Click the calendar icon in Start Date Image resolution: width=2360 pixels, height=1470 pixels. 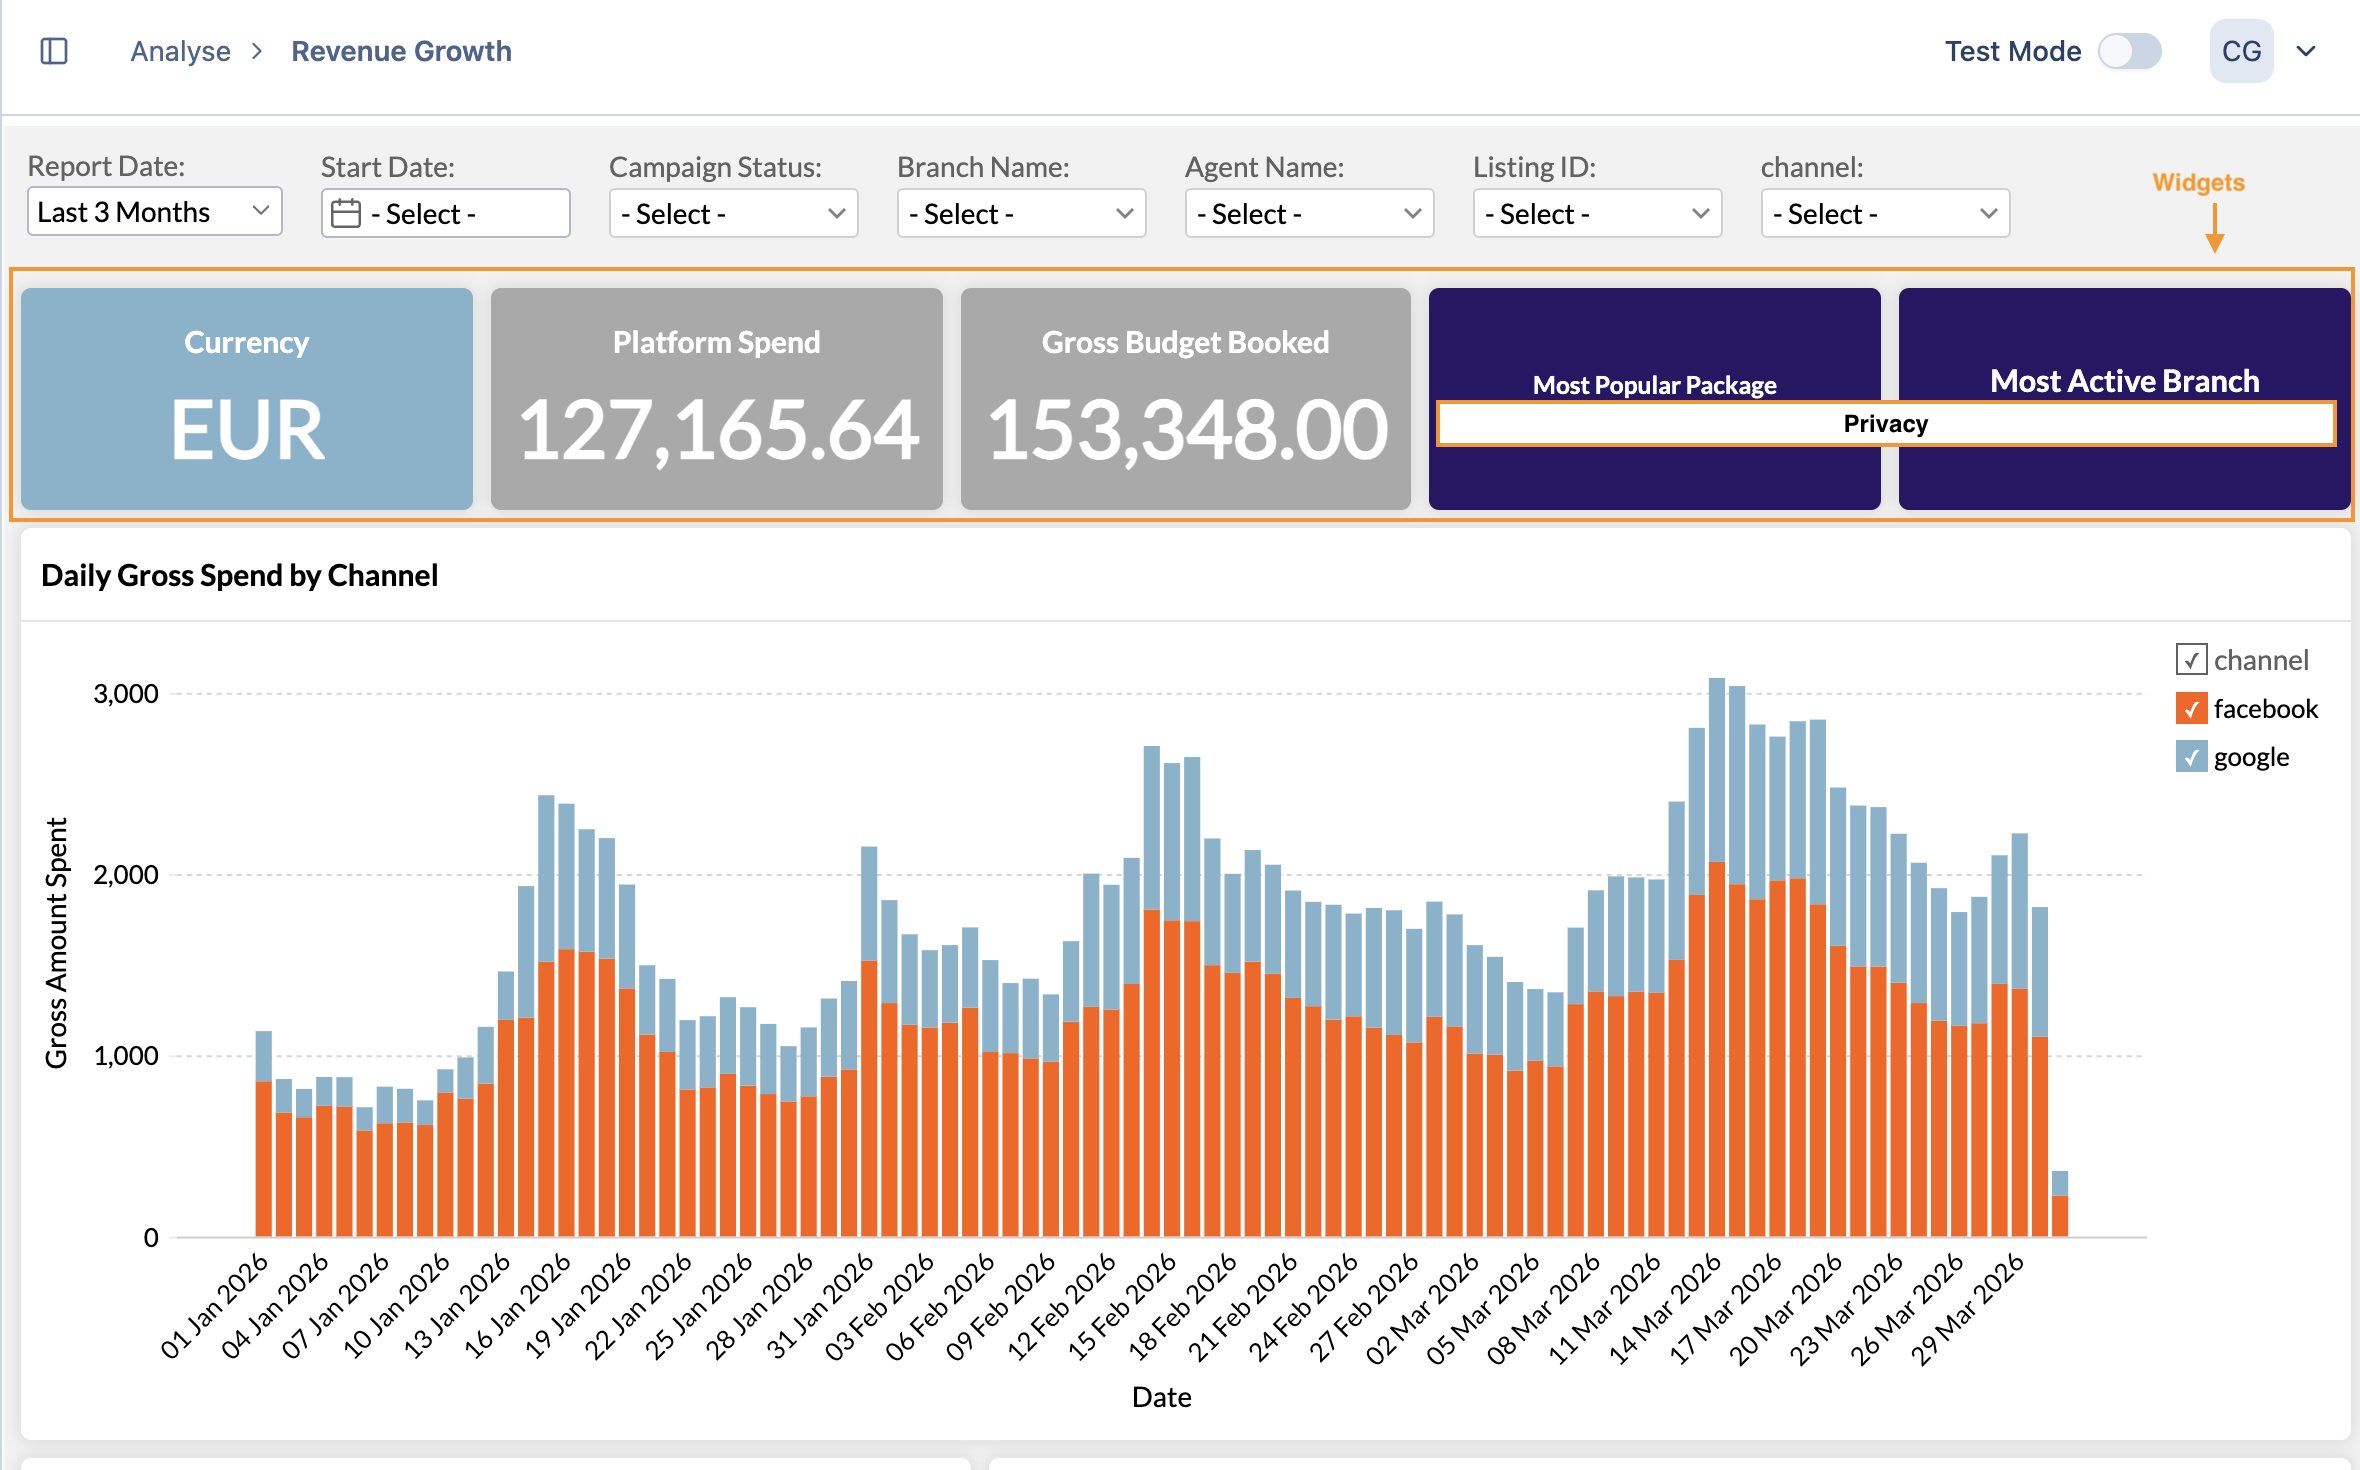click(346, 213)
